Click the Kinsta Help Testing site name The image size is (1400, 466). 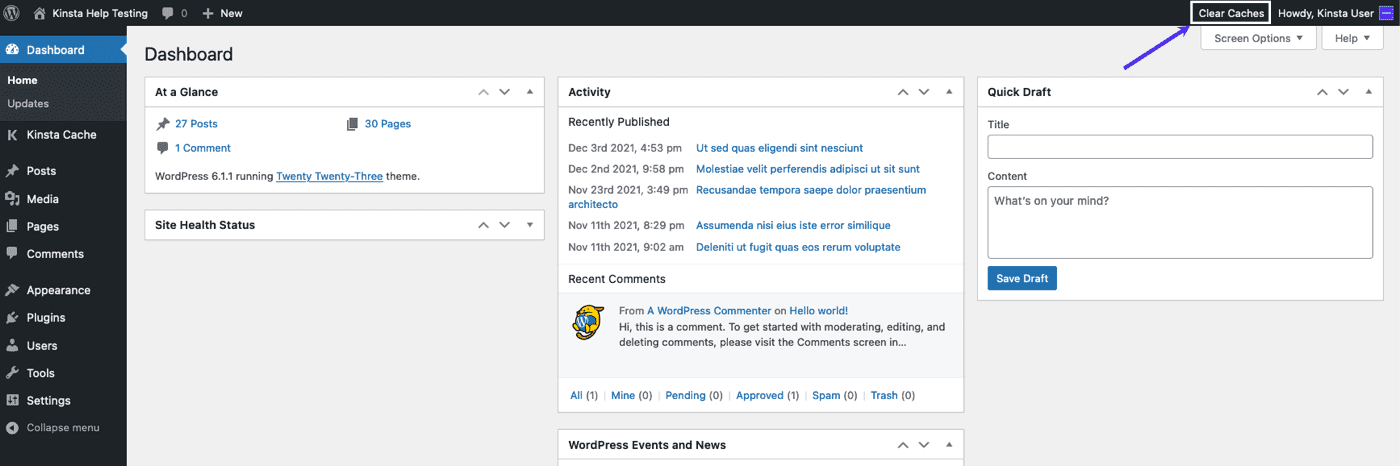100,13
